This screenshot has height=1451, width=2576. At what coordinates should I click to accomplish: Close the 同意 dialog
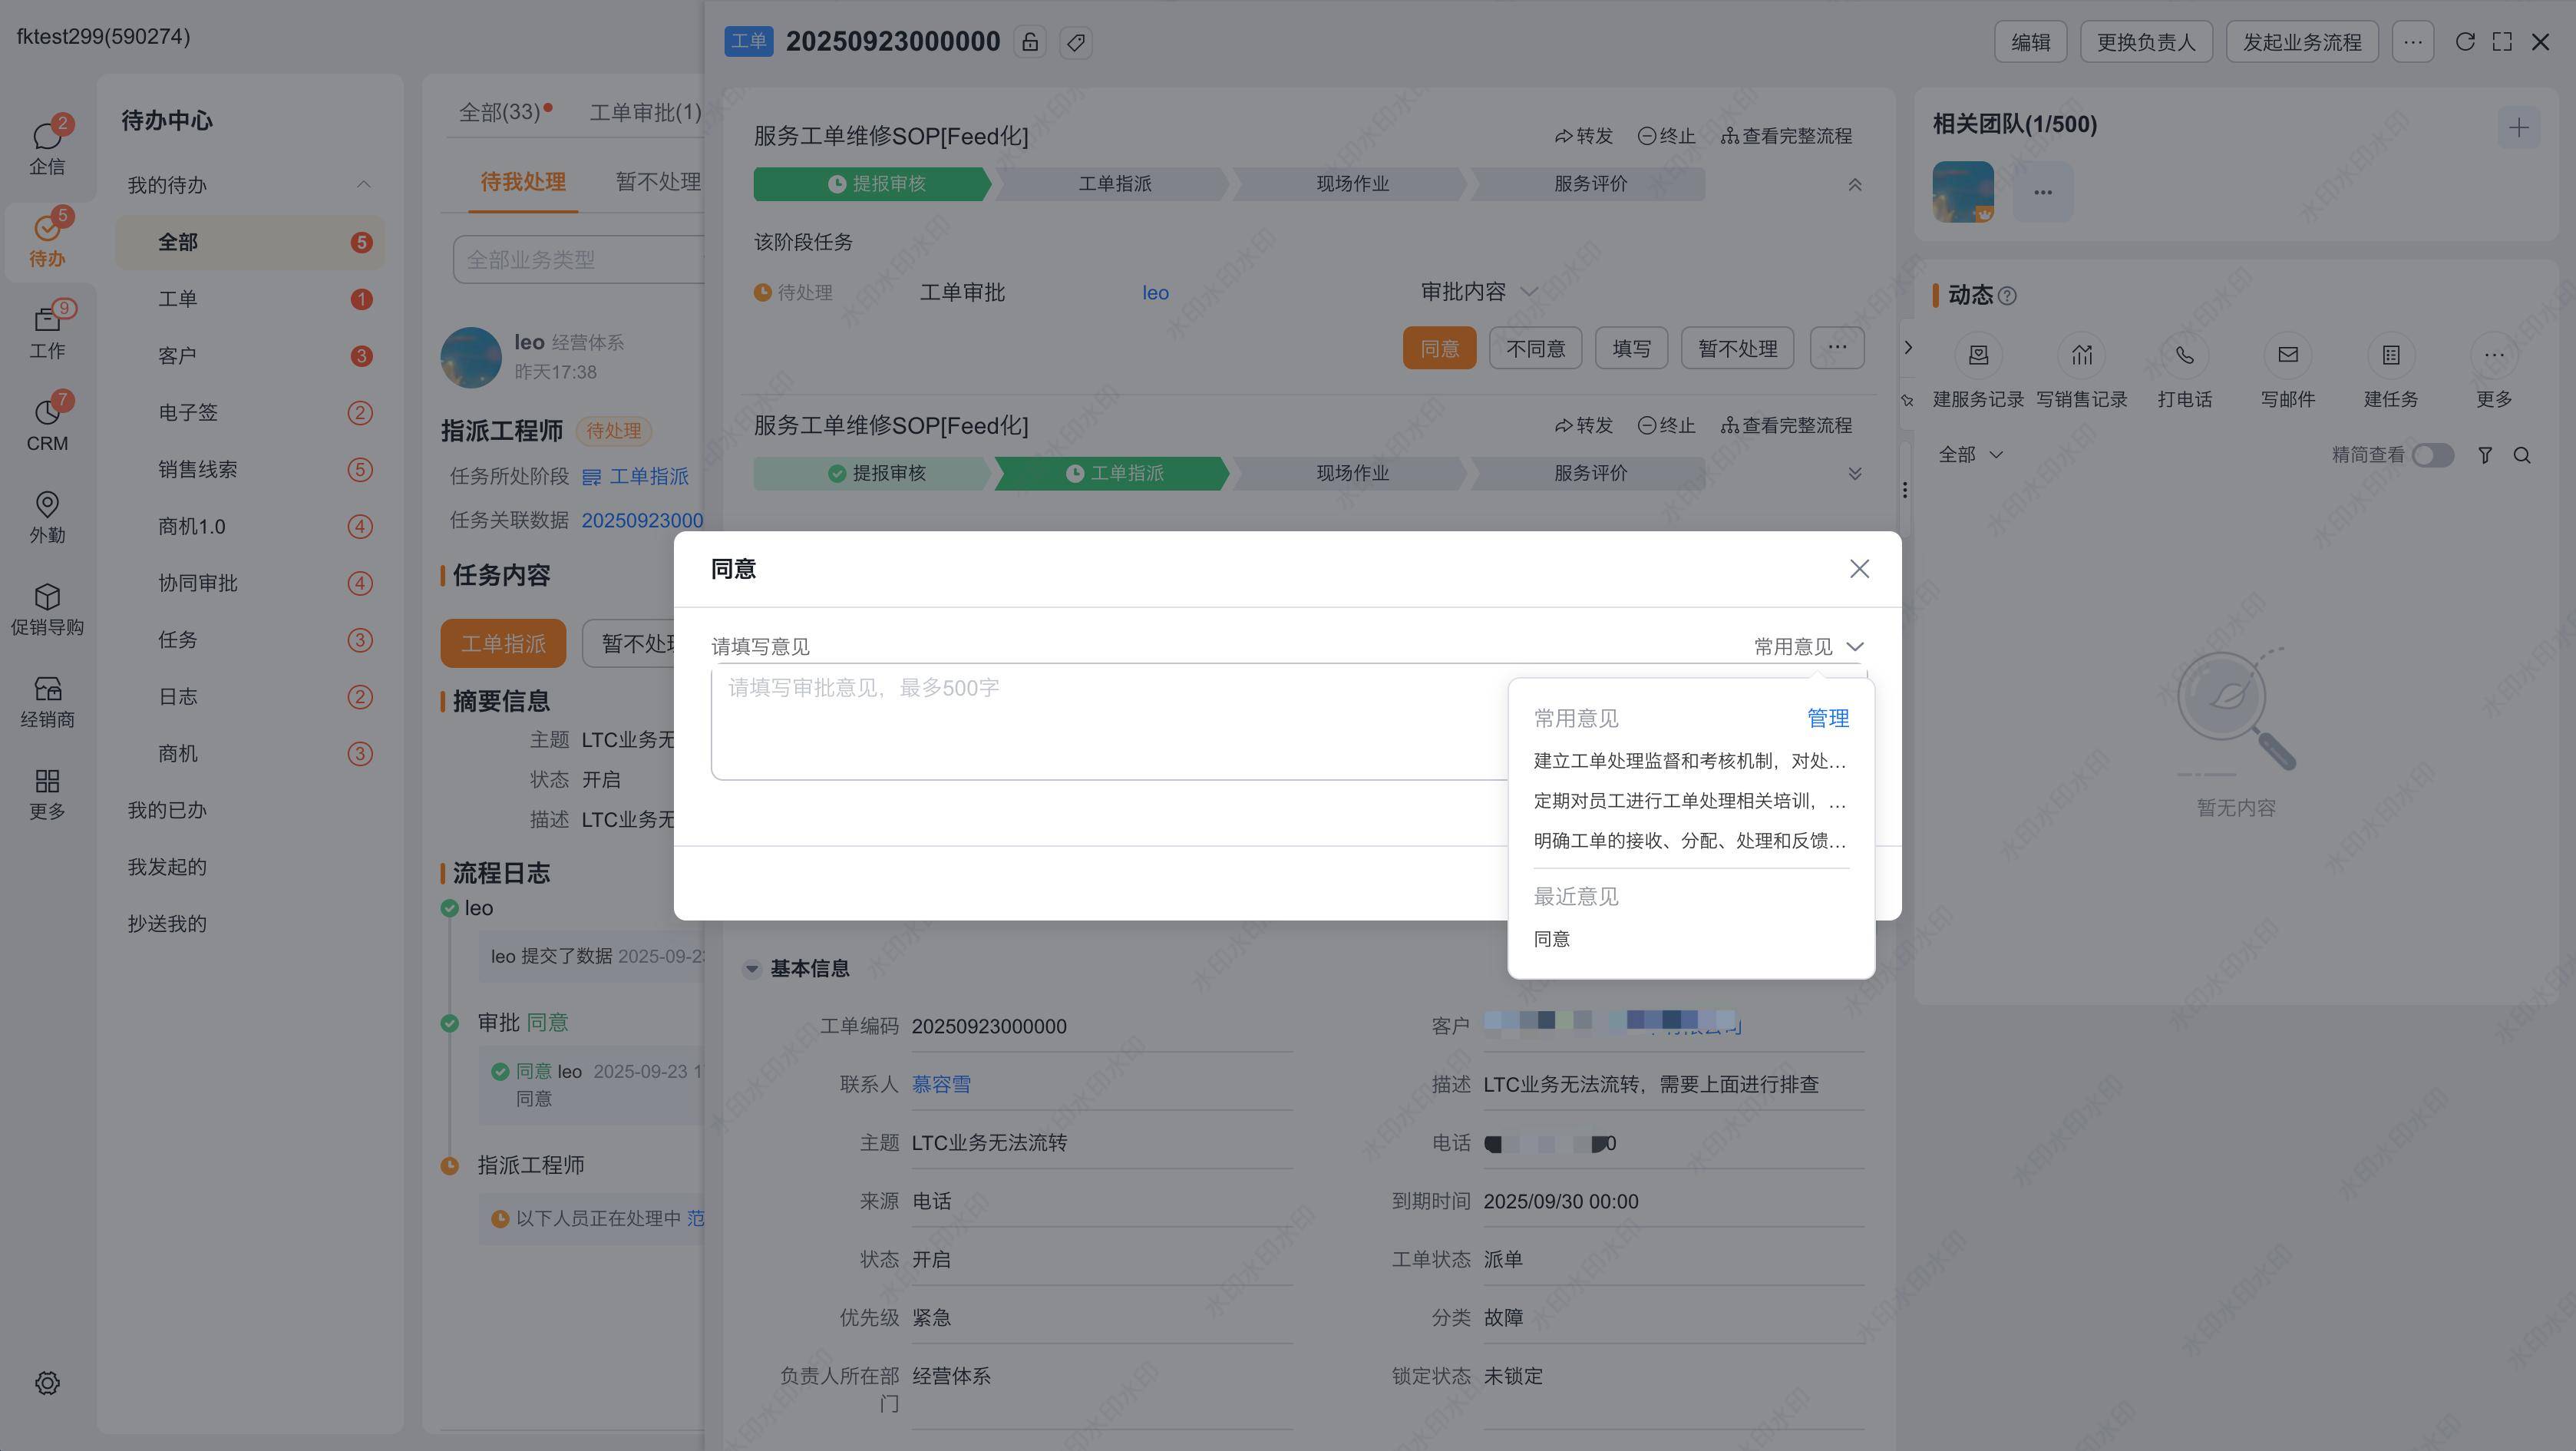(1859, 569)
